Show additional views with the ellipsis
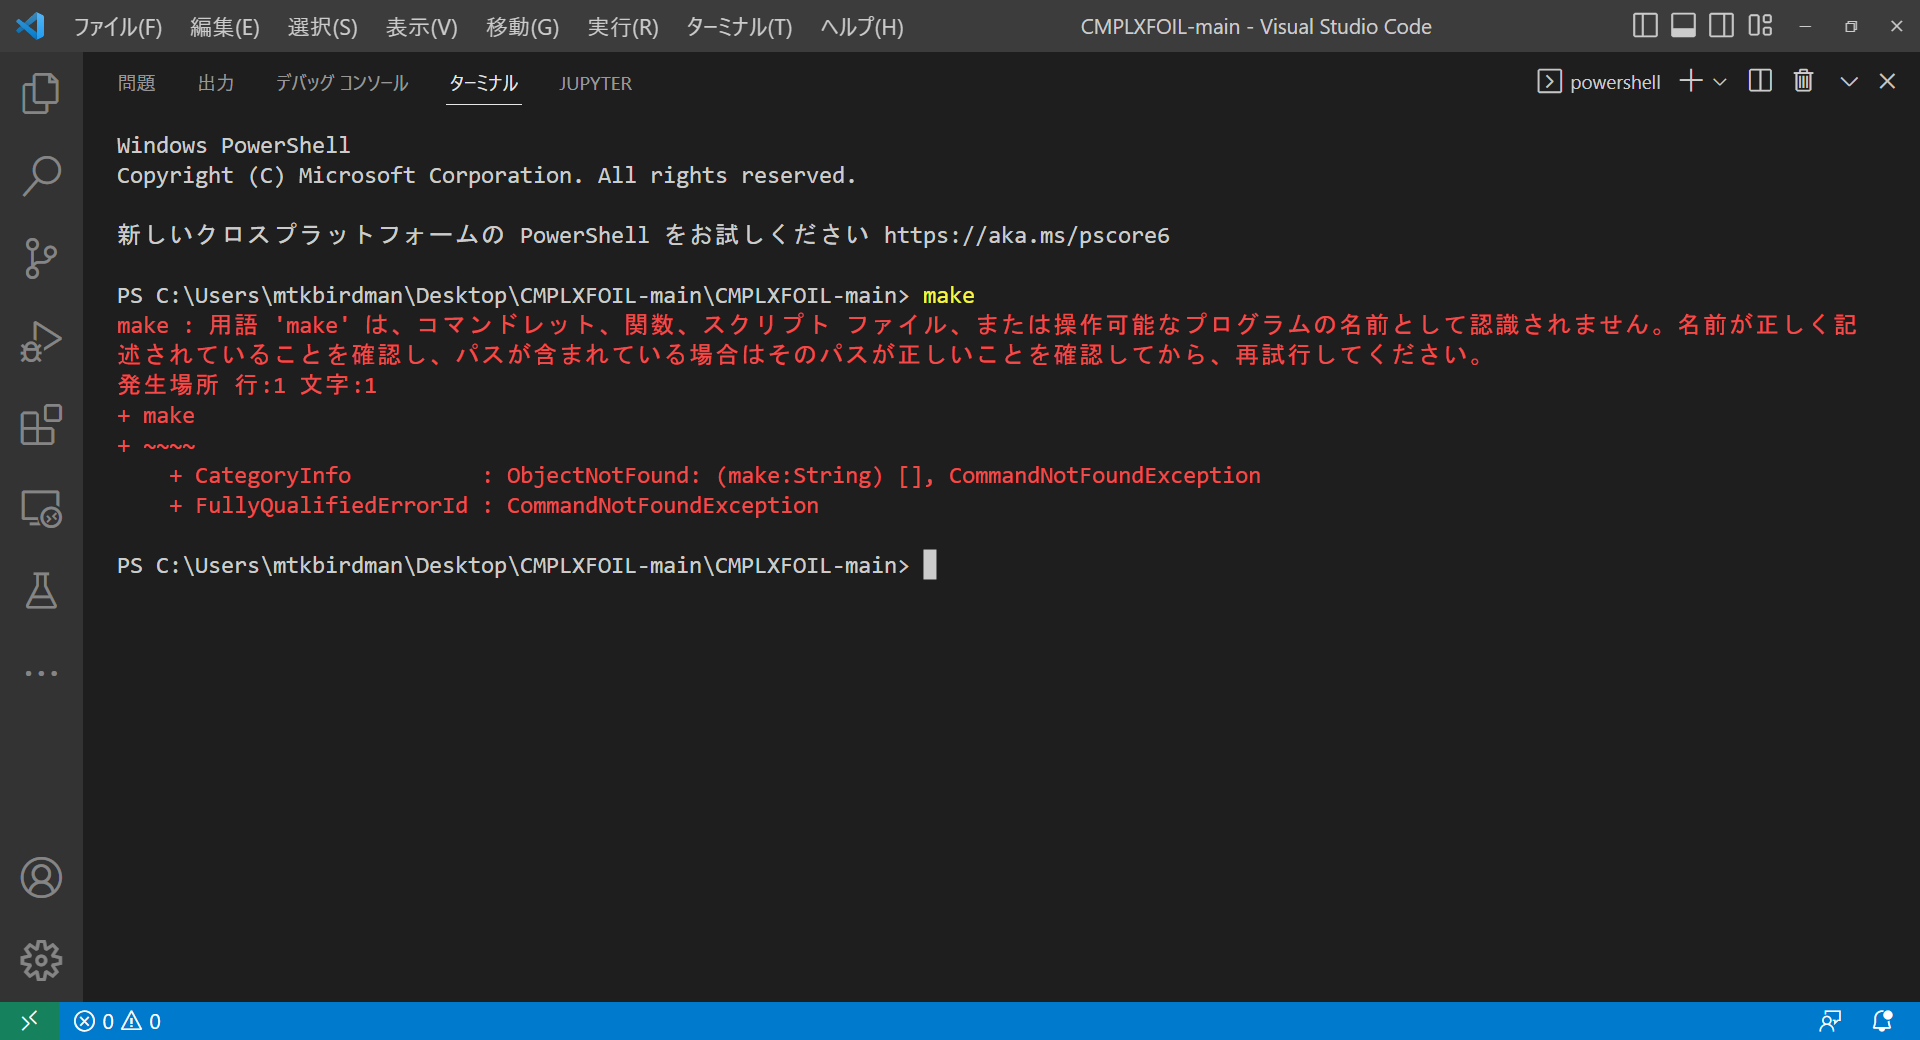 41,674
